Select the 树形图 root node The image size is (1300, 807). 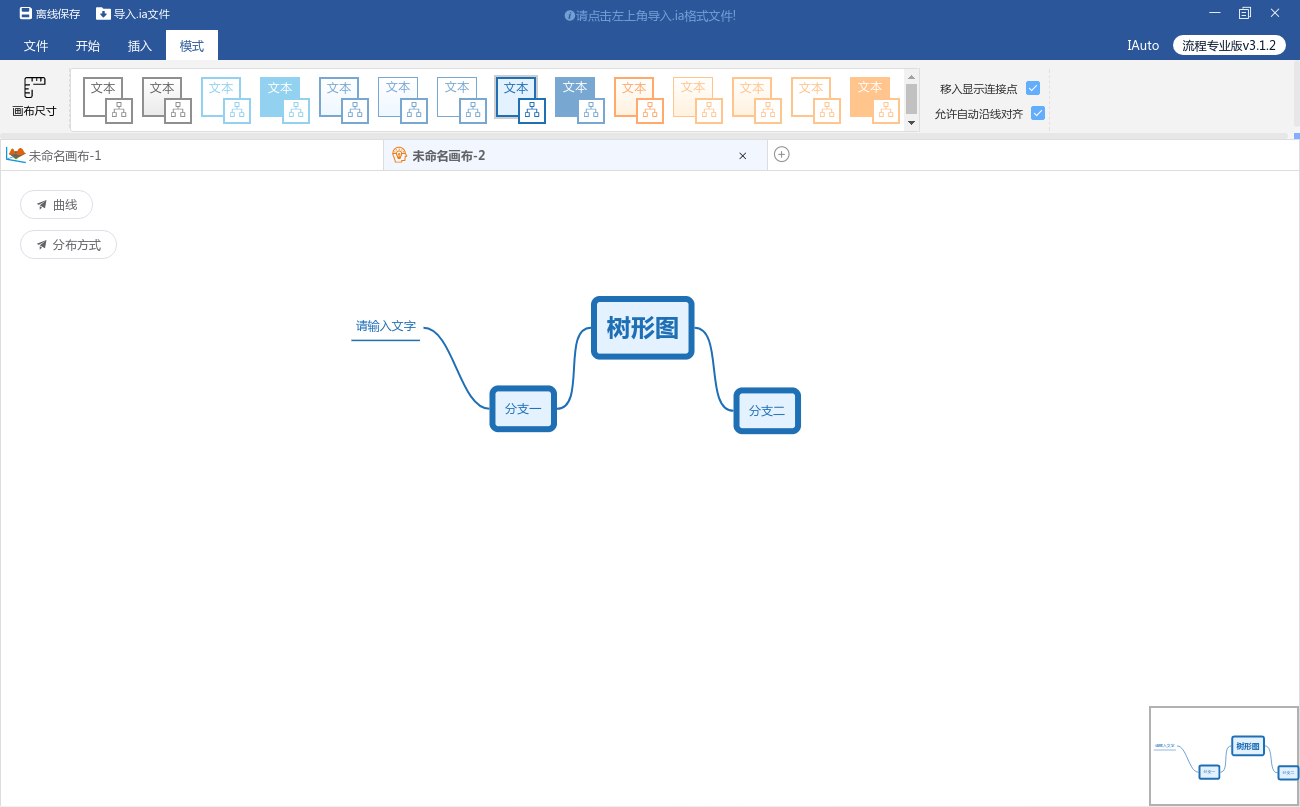click(642, 327)
